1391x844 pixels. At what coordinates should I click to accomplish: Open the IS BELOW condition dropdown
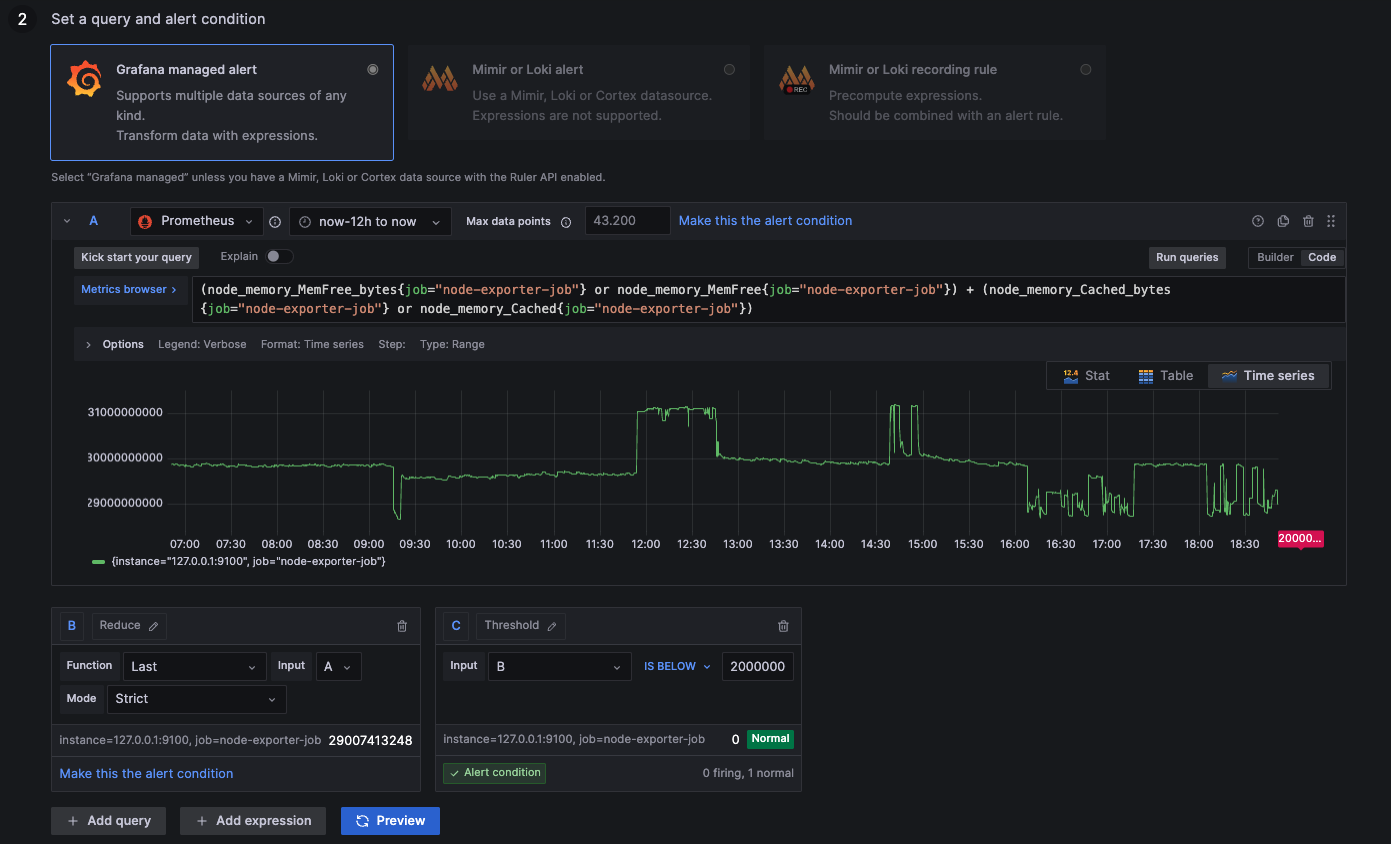(x=677, y=666)
